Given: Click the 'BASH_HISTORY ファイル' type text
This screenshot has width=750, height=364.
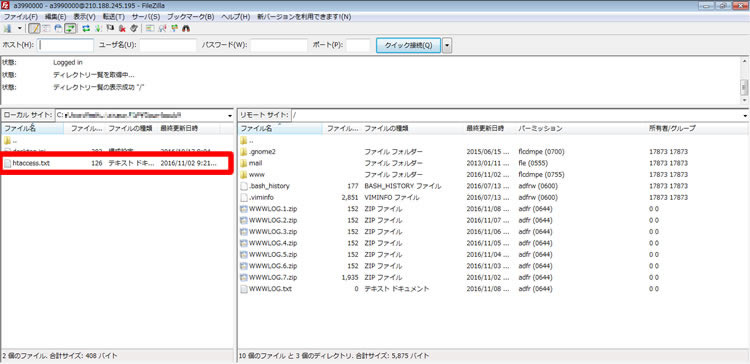Looking at the screenshot, I should (403, 186).
